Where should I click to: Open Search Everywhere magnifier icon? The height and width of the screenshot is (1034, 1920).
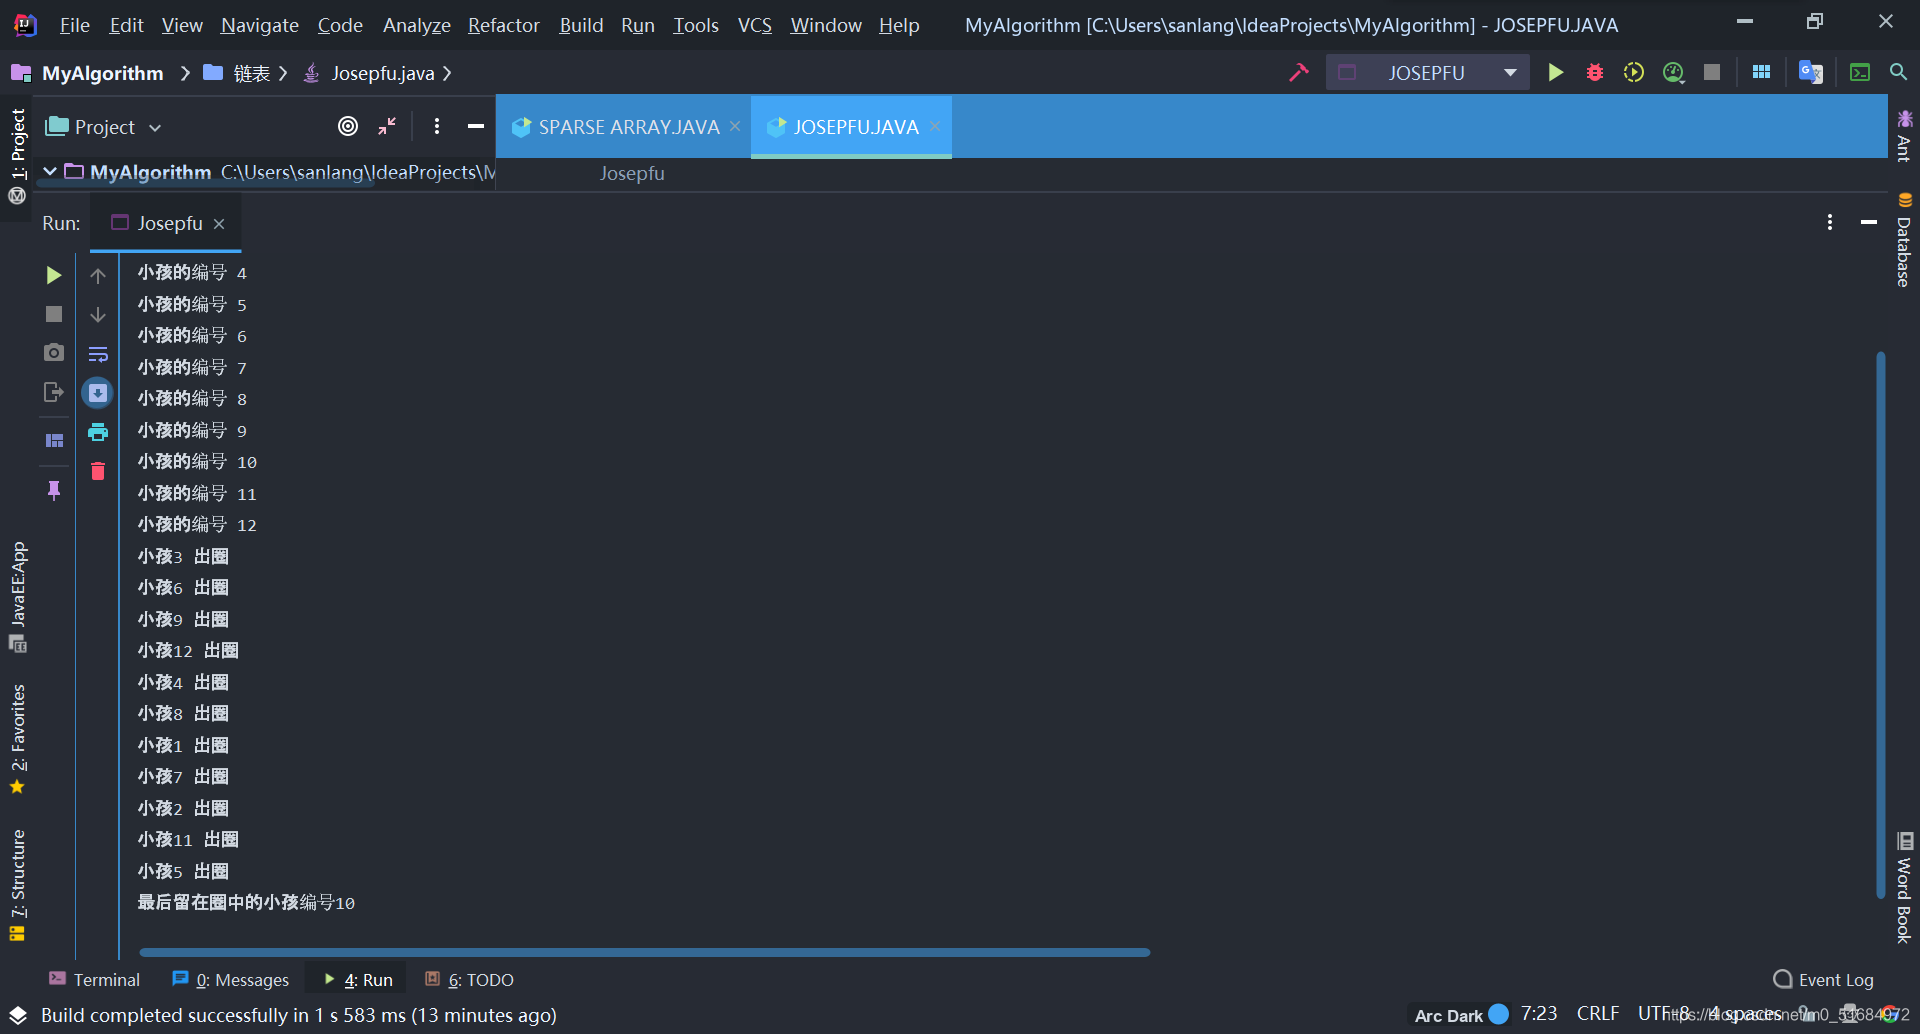pos(1898,72)
